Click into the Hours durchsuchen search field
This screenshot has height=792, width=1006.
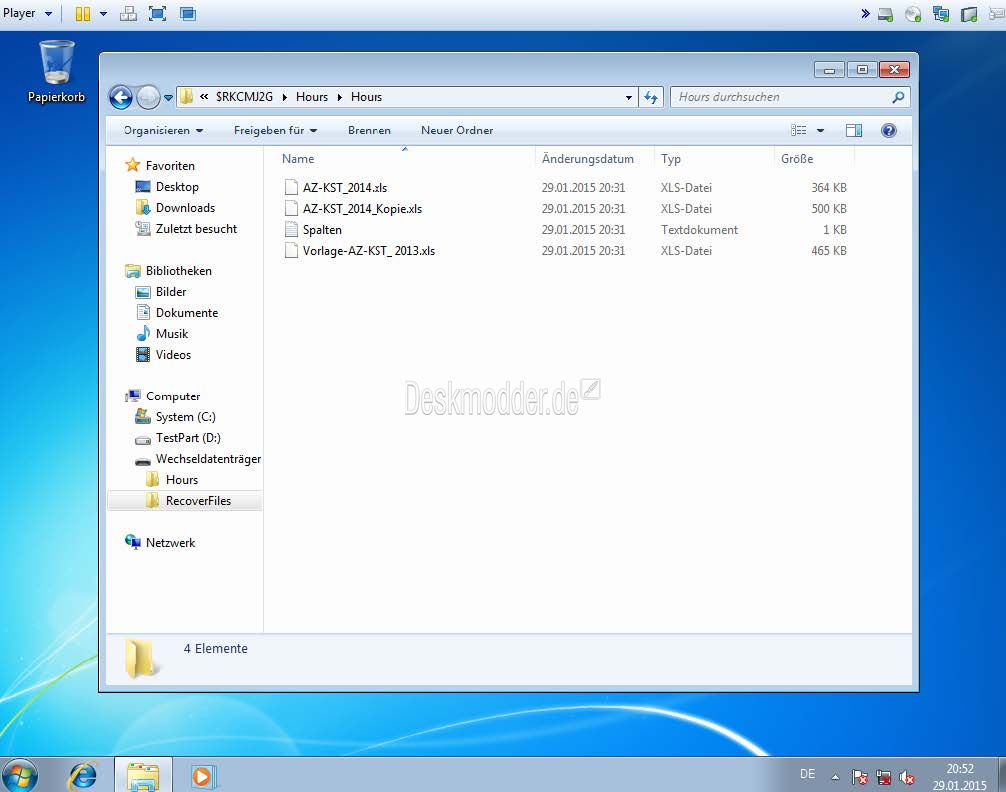click(x=781, y=97)
